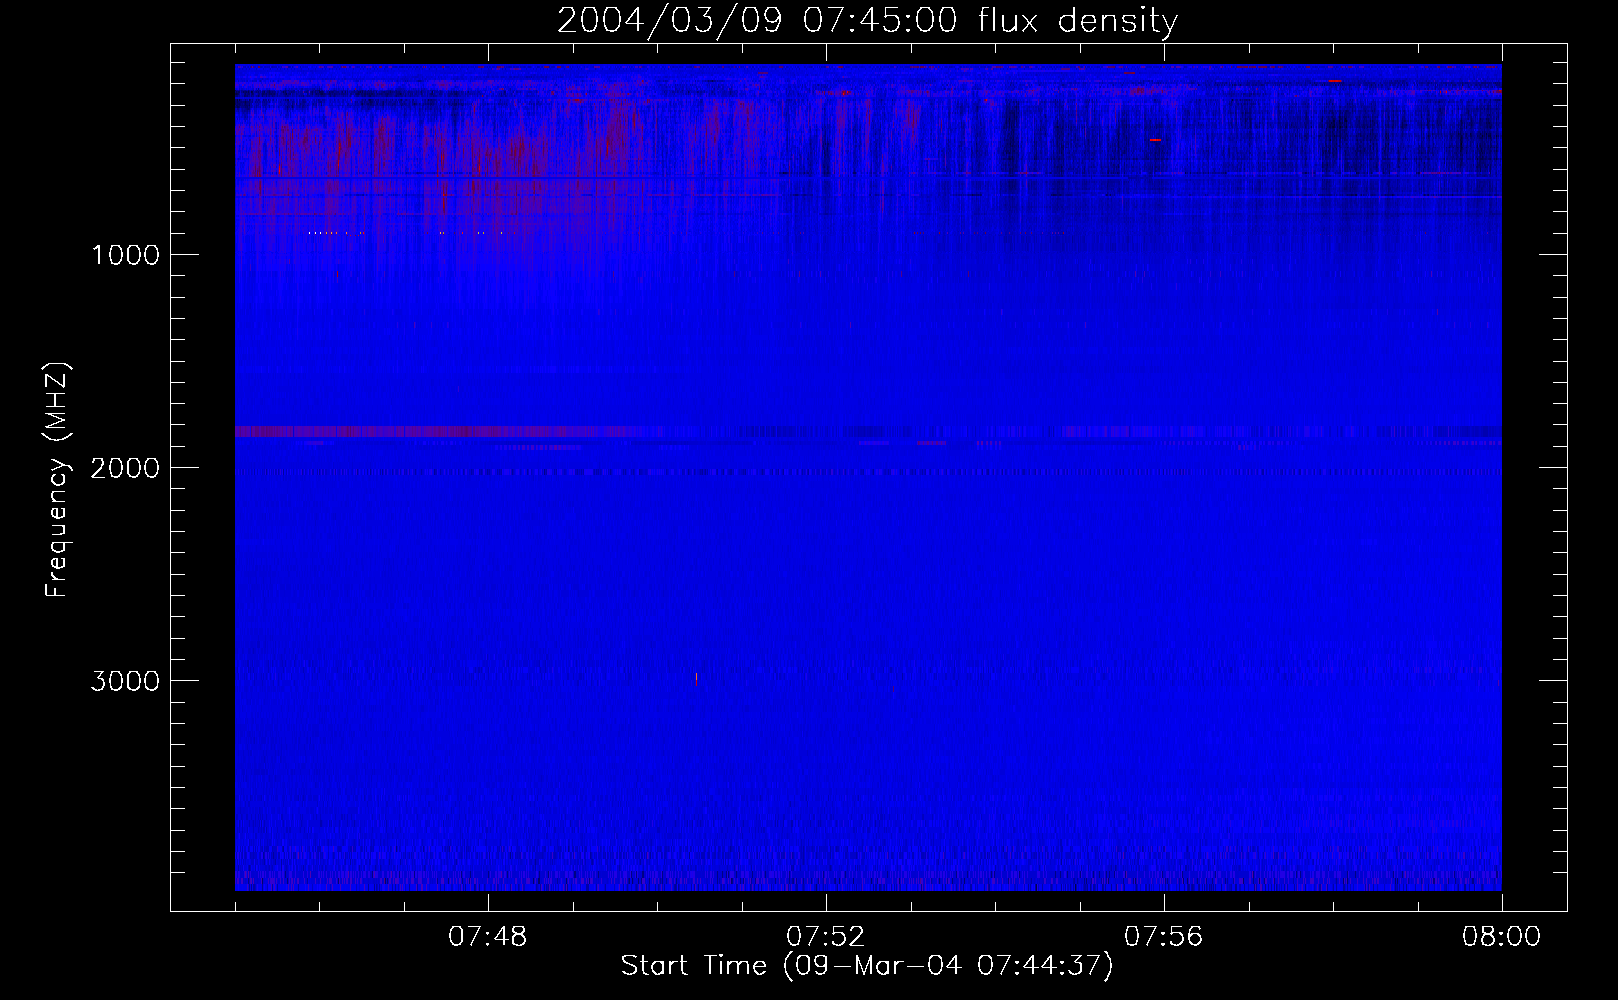The height and width of the screenshot is (1000, 1618).
Task: Click the 07:56 time axis label
Action: point(1164,937)
